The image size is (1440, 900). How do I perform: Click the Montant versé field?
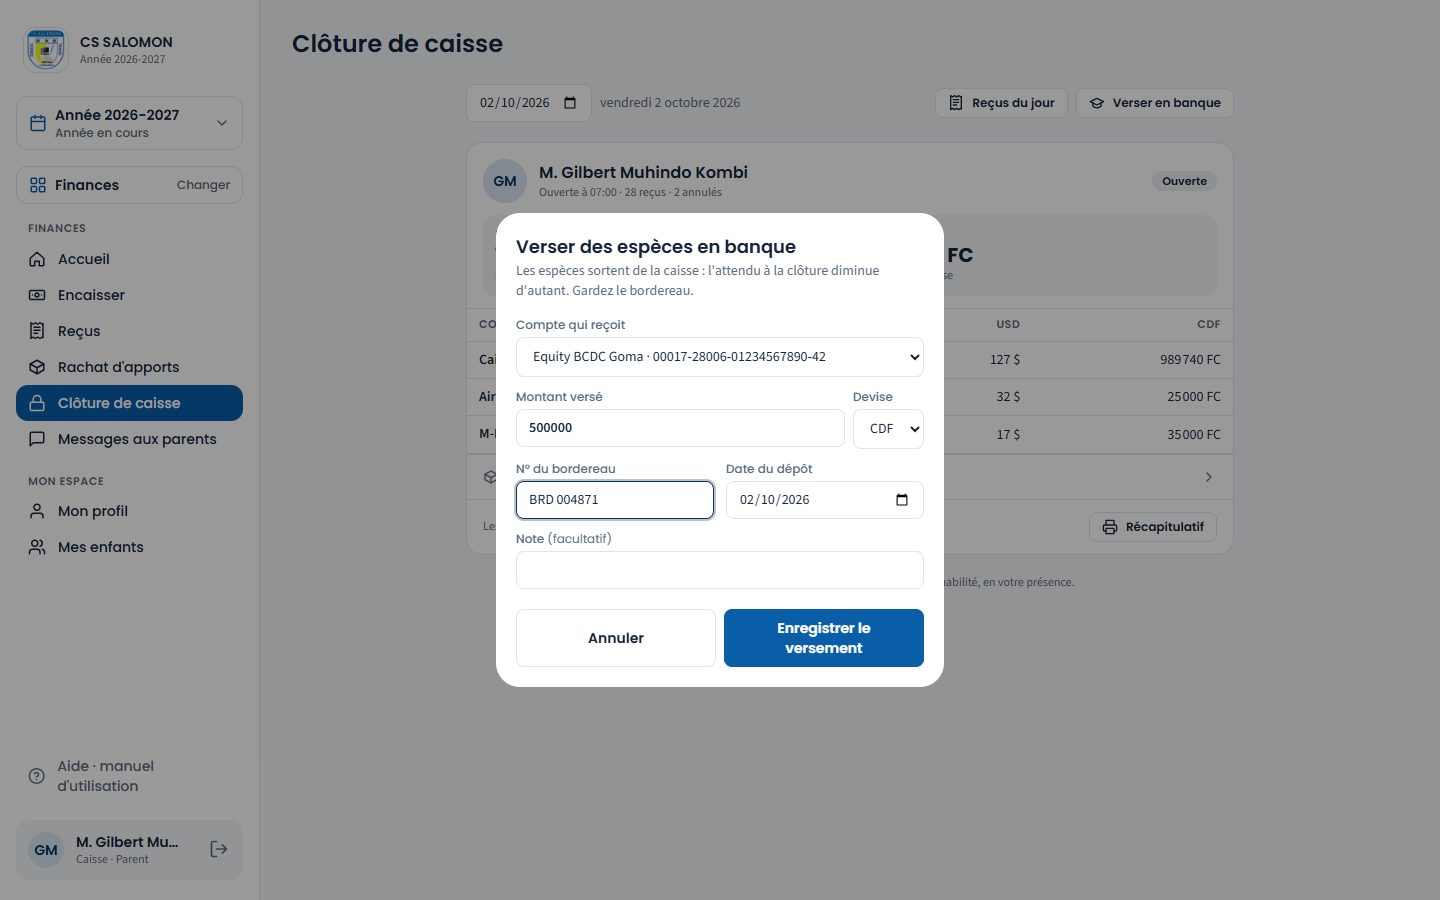click(680, 428)
